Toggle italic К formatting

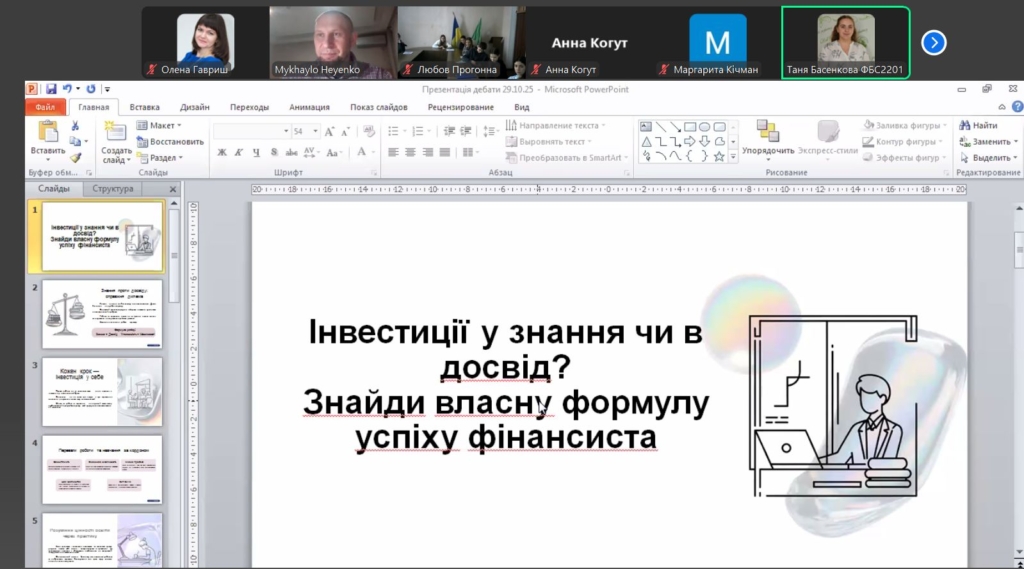pos(240,152)
